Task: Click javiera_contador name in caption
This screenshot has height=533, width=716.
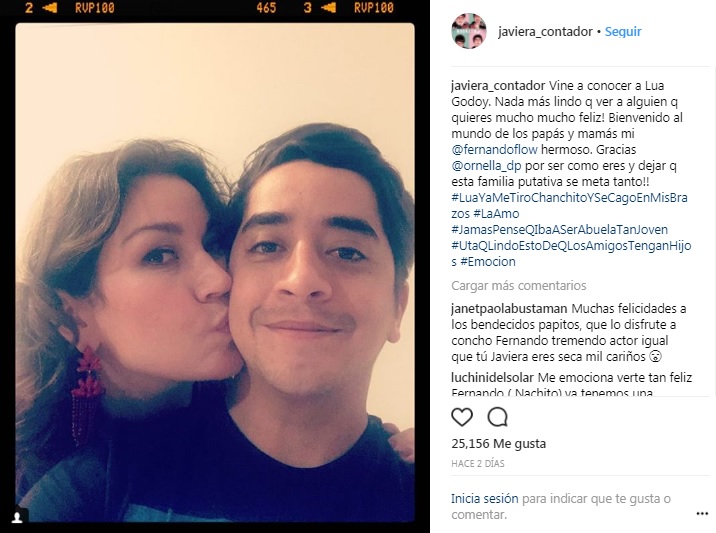Action: [x=498, y=85]
